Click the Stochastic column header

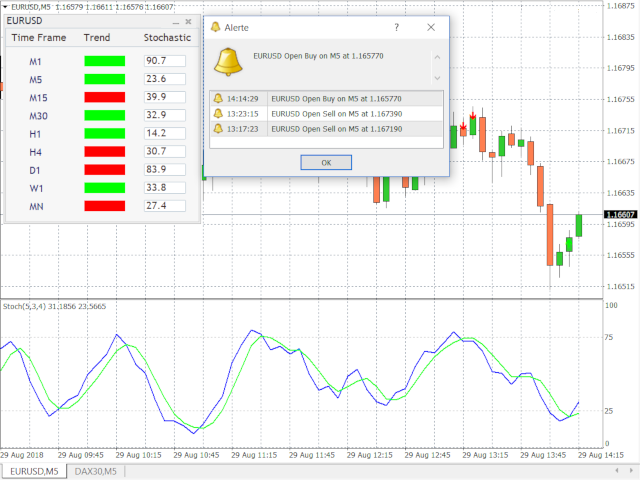pos(167,38)
